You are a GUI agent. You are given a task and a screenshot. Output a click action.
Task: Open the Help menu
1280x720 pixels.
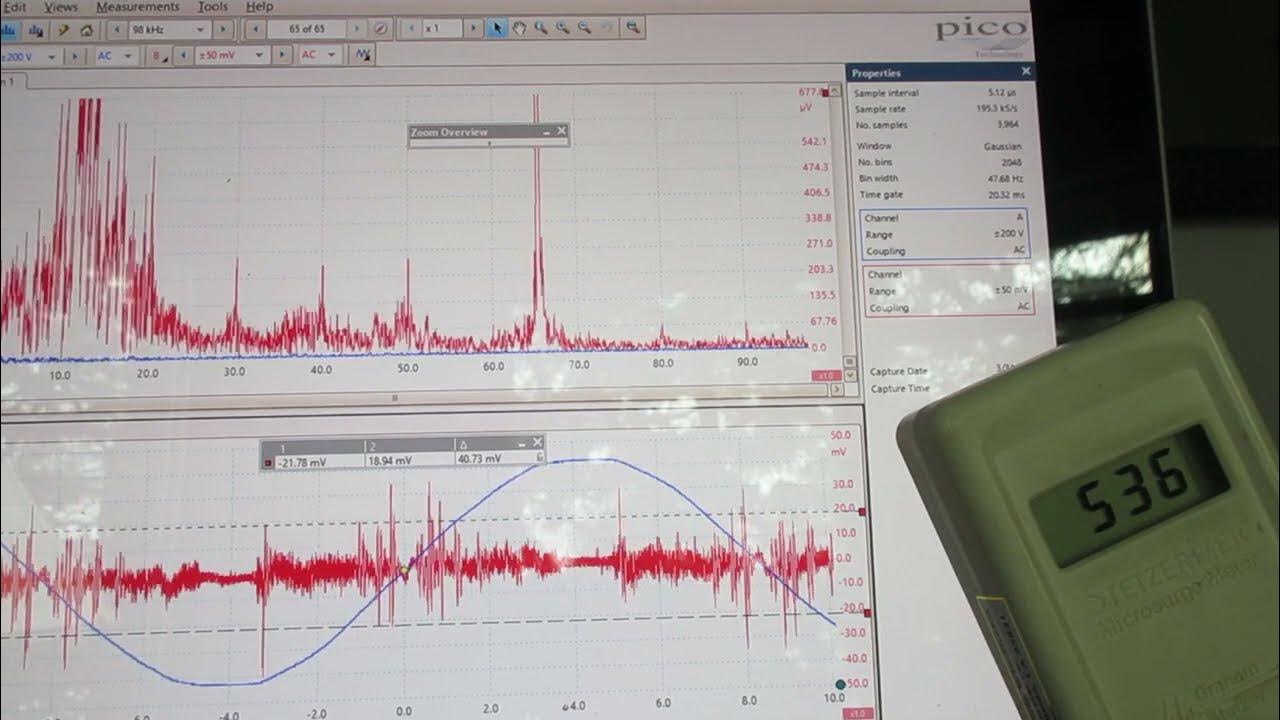(259, 7)
